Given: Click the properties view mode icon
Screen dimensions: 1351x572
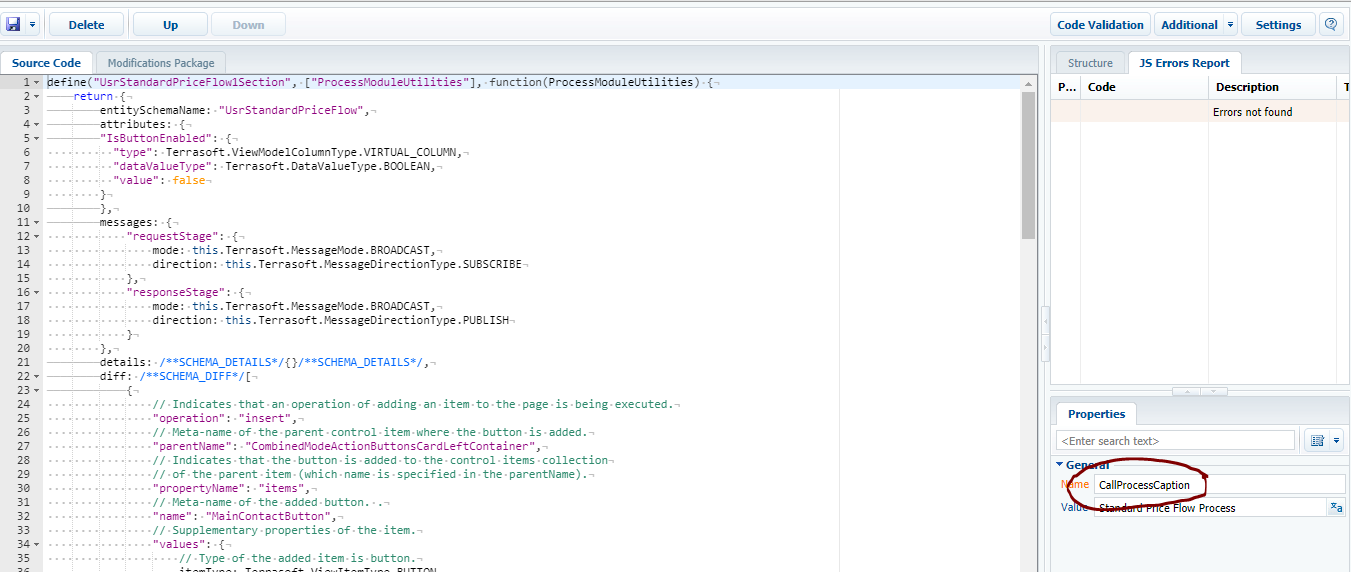Looking at the screenshot, I should (x=1317, y=441).
